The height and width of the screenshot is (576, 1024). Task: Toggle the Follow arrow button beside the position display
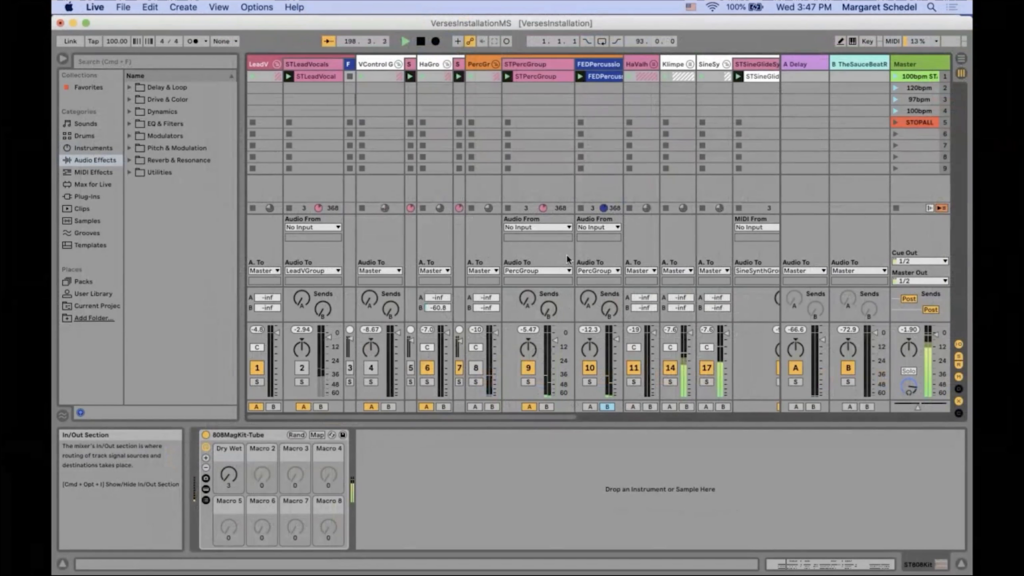[328, 41]
